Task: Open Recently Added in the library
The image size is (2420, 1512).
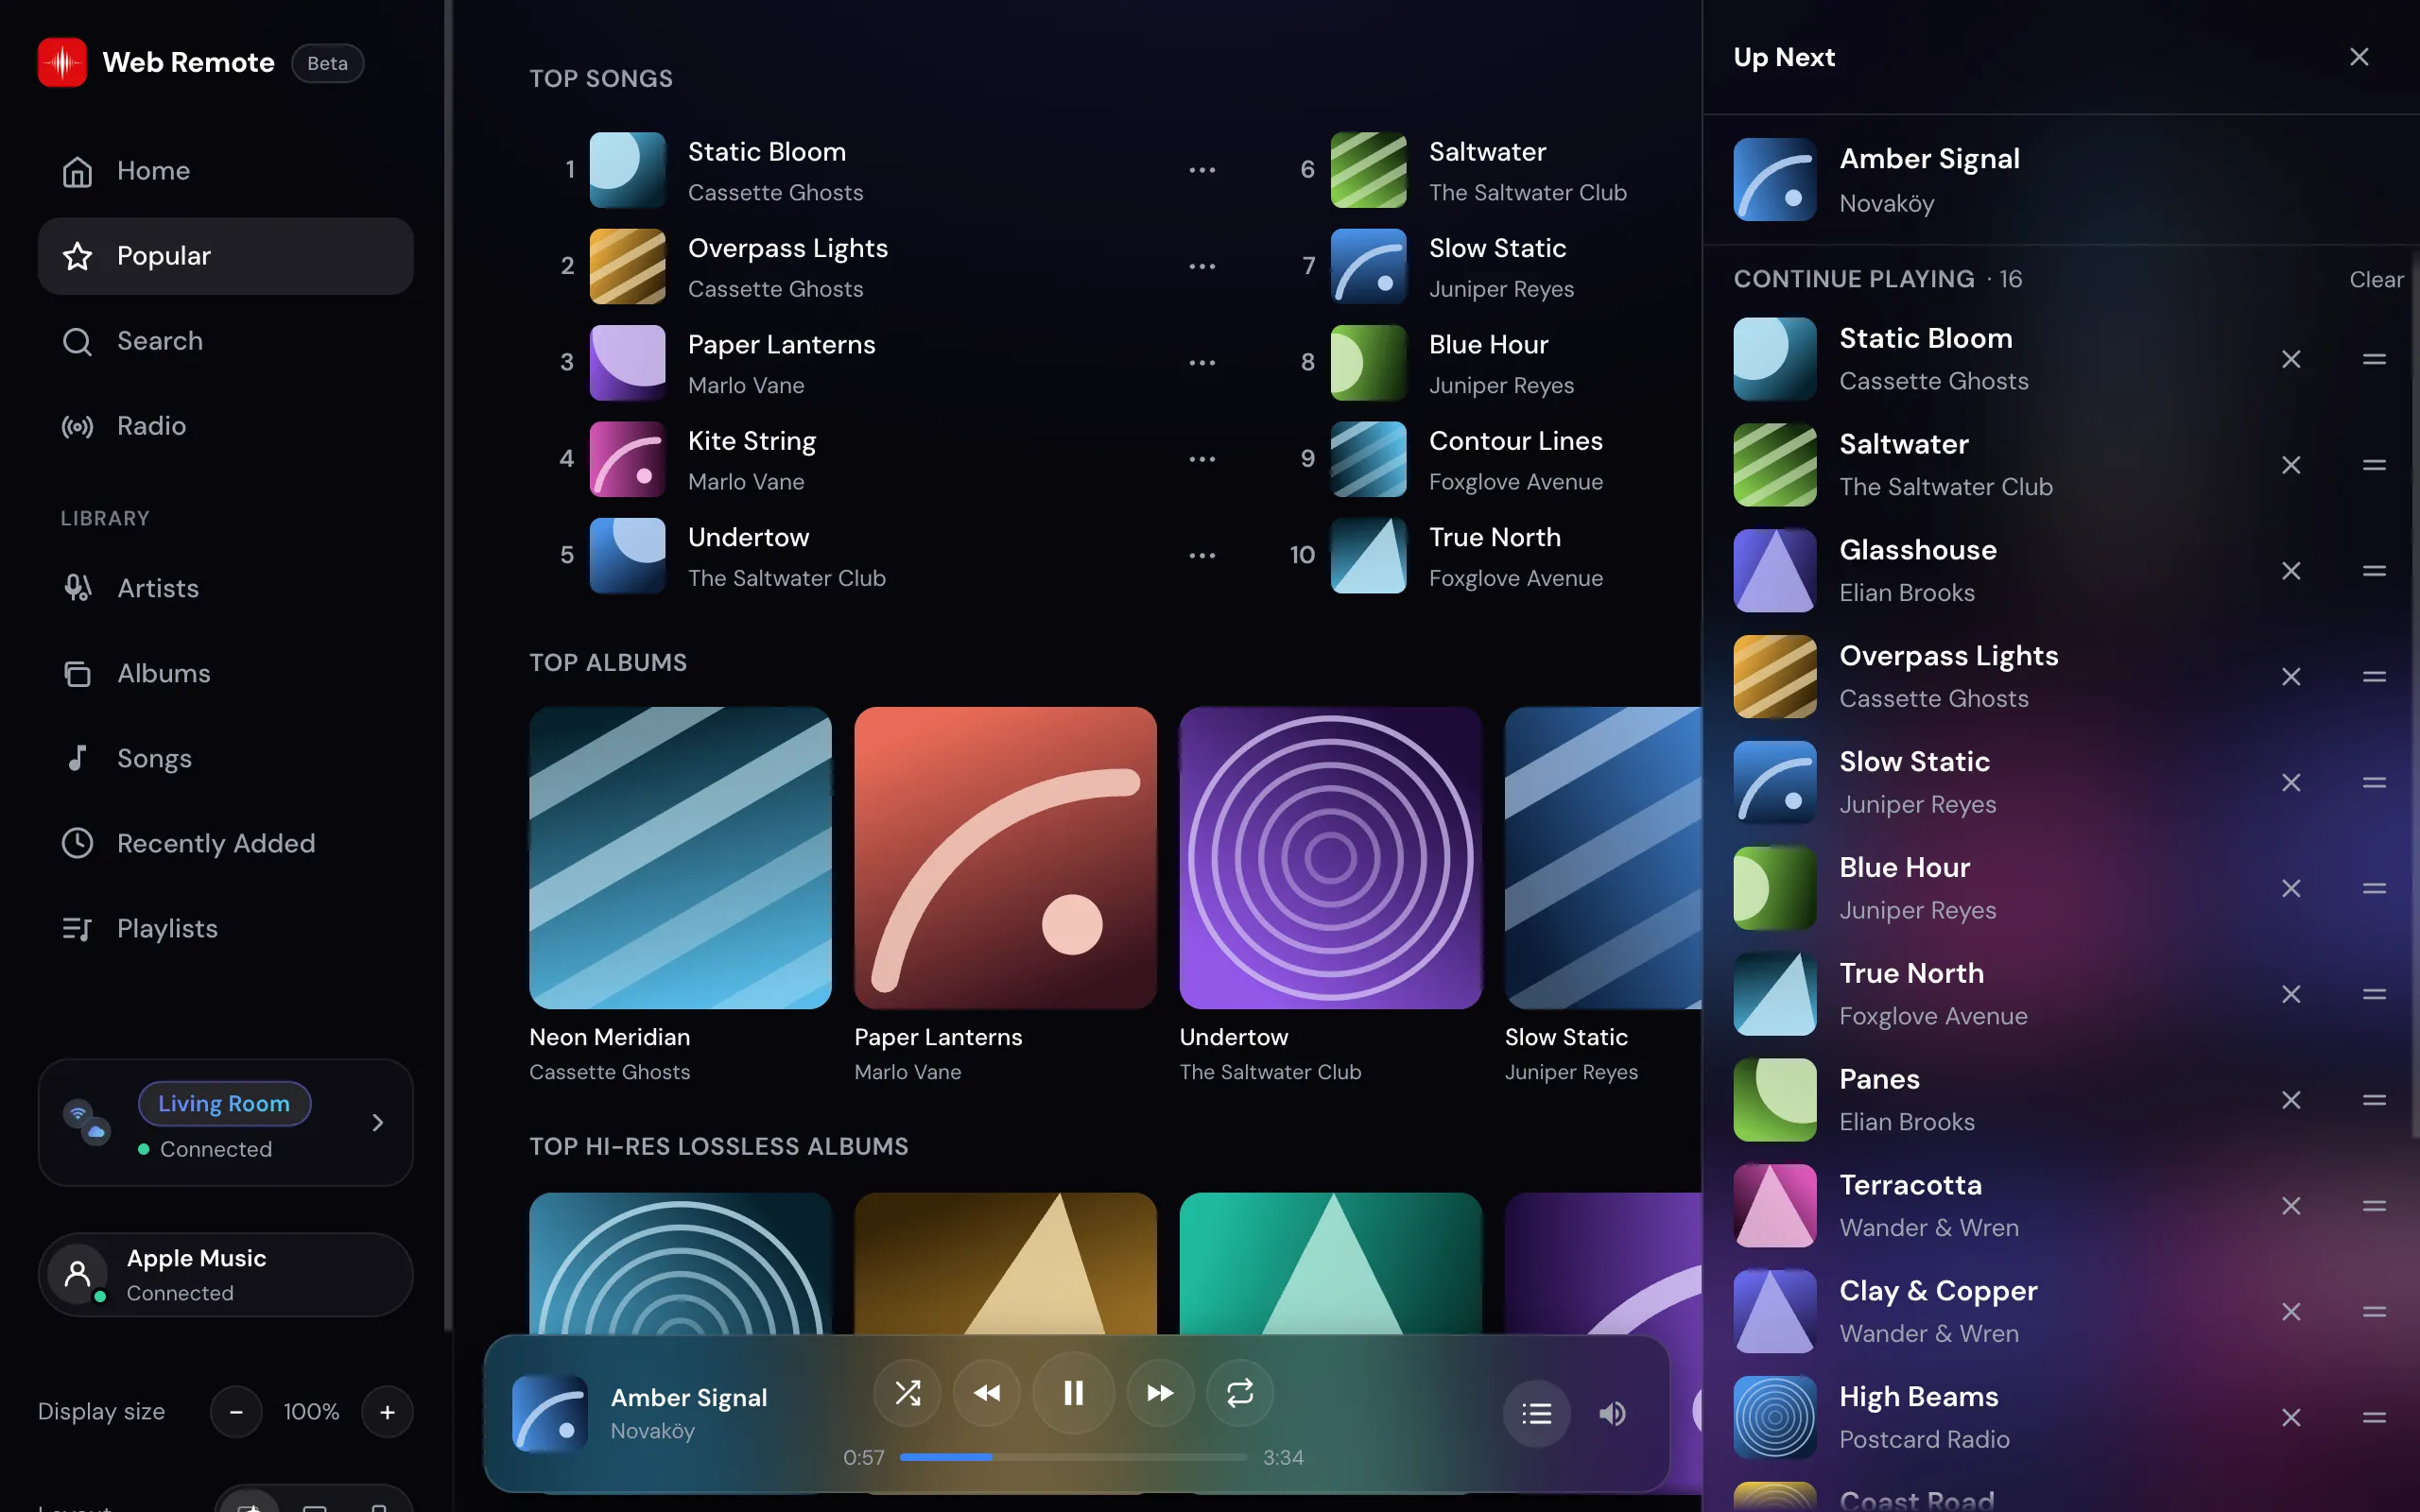Action: coord(225,843)
